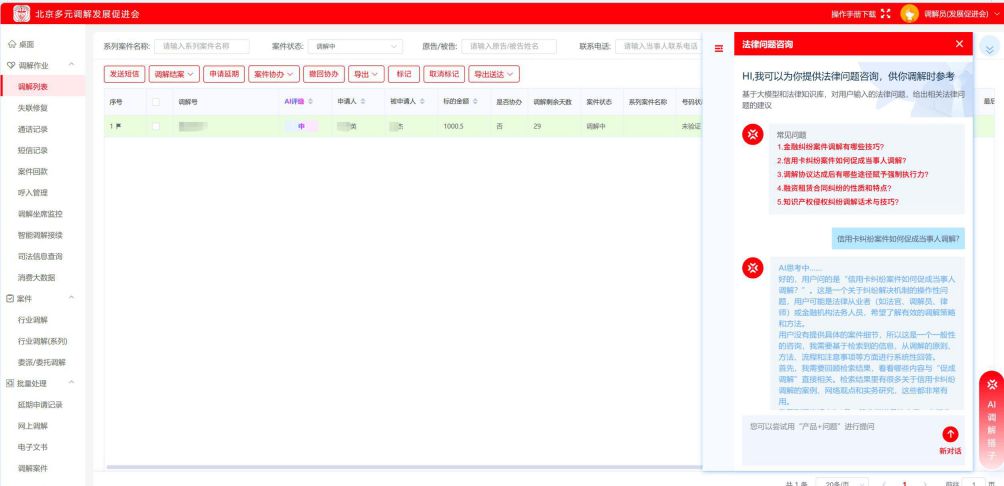Screen dimensions: 1004x486
Task: Send the question with red arrow button
Action: click(x=951, y=433)
